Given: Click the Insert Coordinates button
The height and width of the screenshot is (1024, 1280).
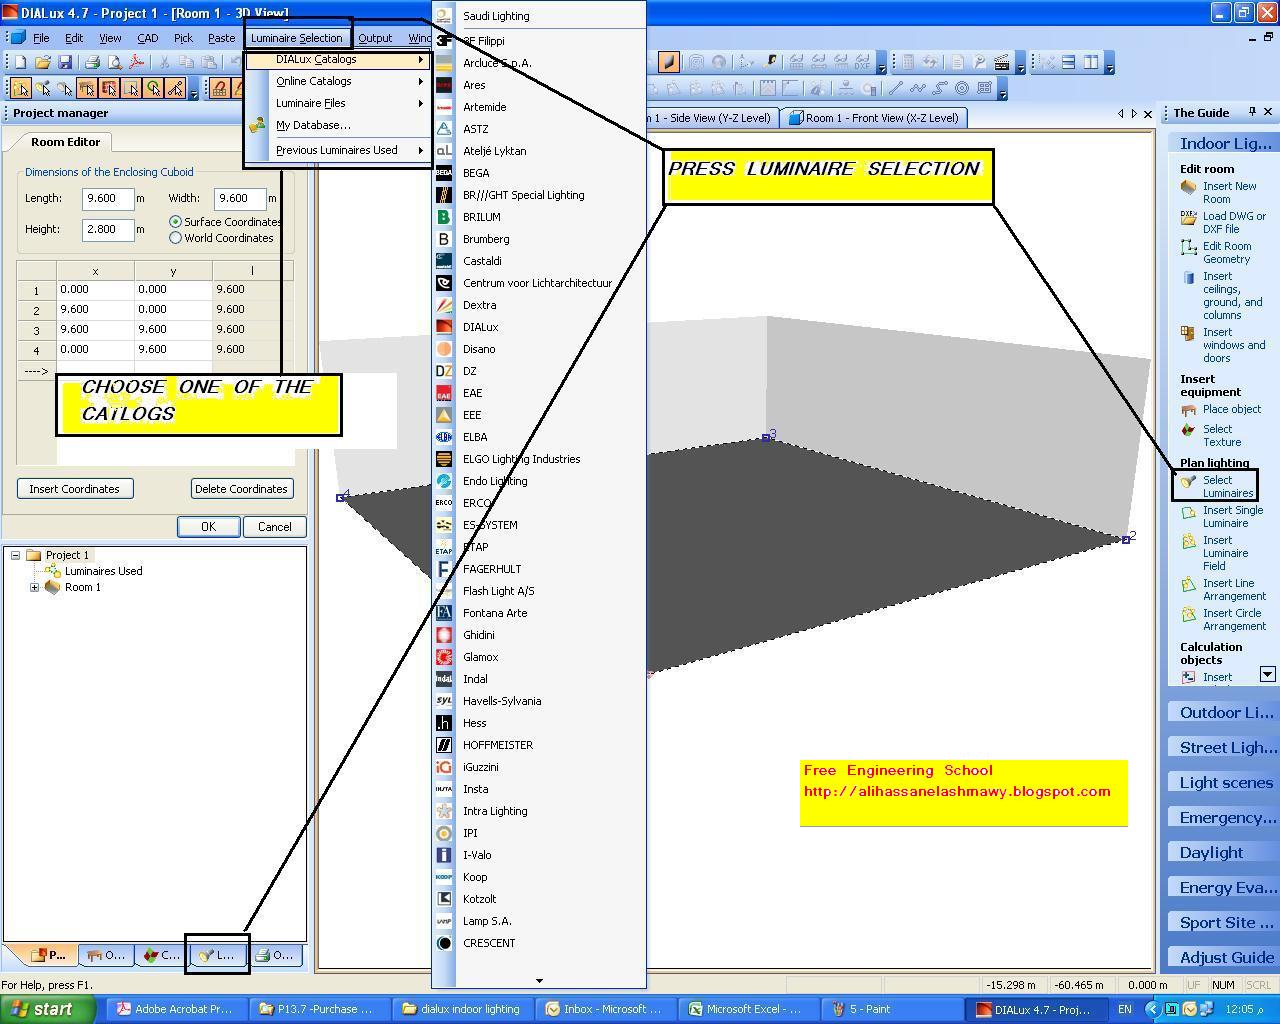Looking at the screenshot, I should (x=75, y=488).
